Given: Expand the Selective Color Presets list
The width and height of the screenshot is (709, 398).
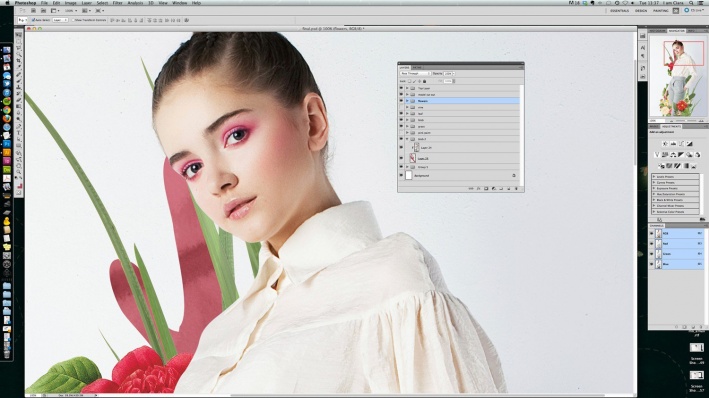Looking at the screenshot, I should [x=654, y=212].
